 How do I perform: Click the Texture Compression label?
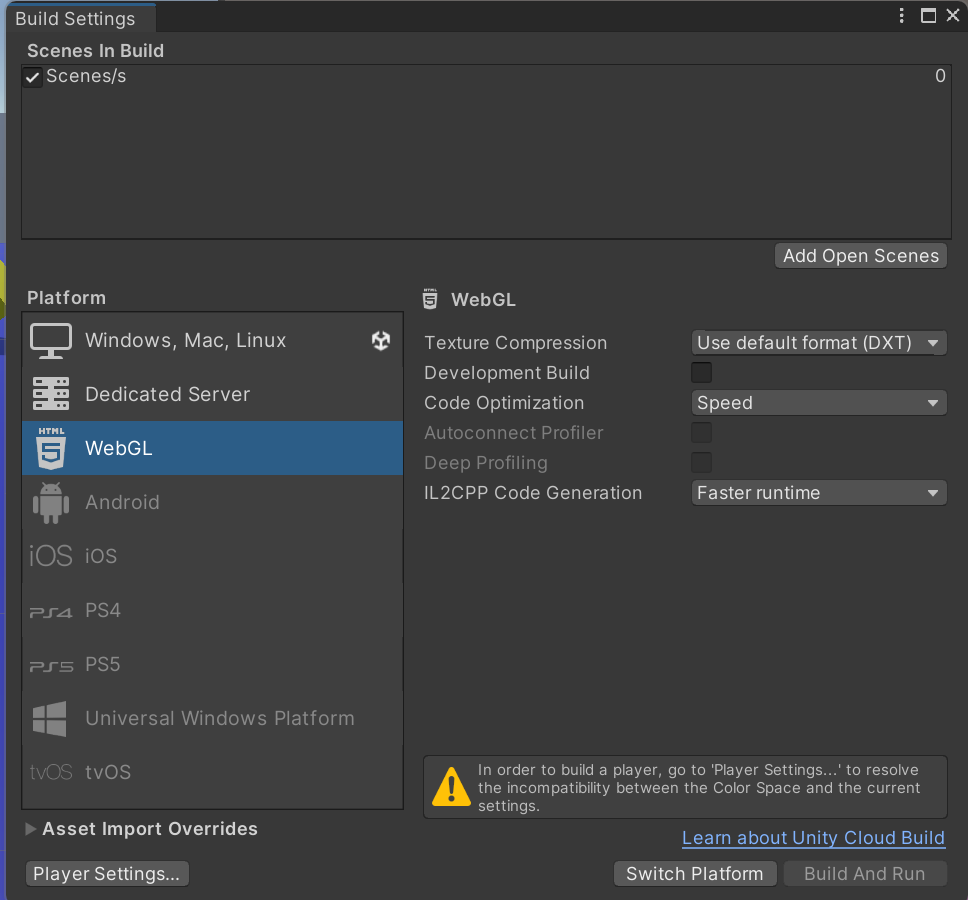[515, 343]
